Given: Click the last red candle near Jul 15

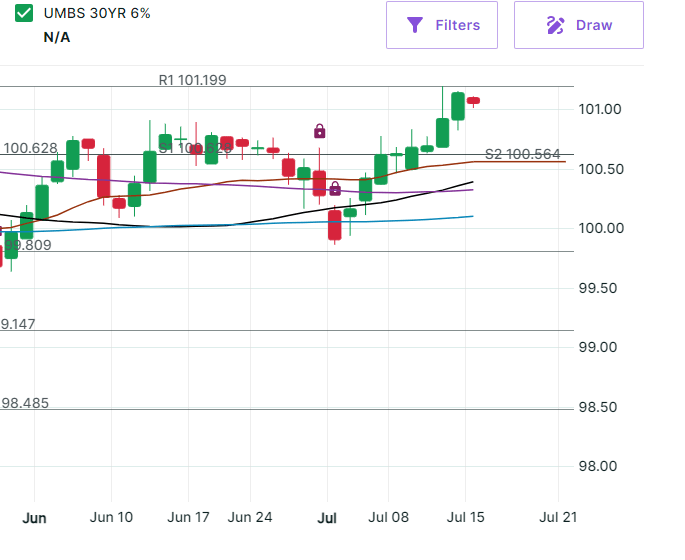Looking at the screenshot, I should pyautogui.click(x=473, y=100).
